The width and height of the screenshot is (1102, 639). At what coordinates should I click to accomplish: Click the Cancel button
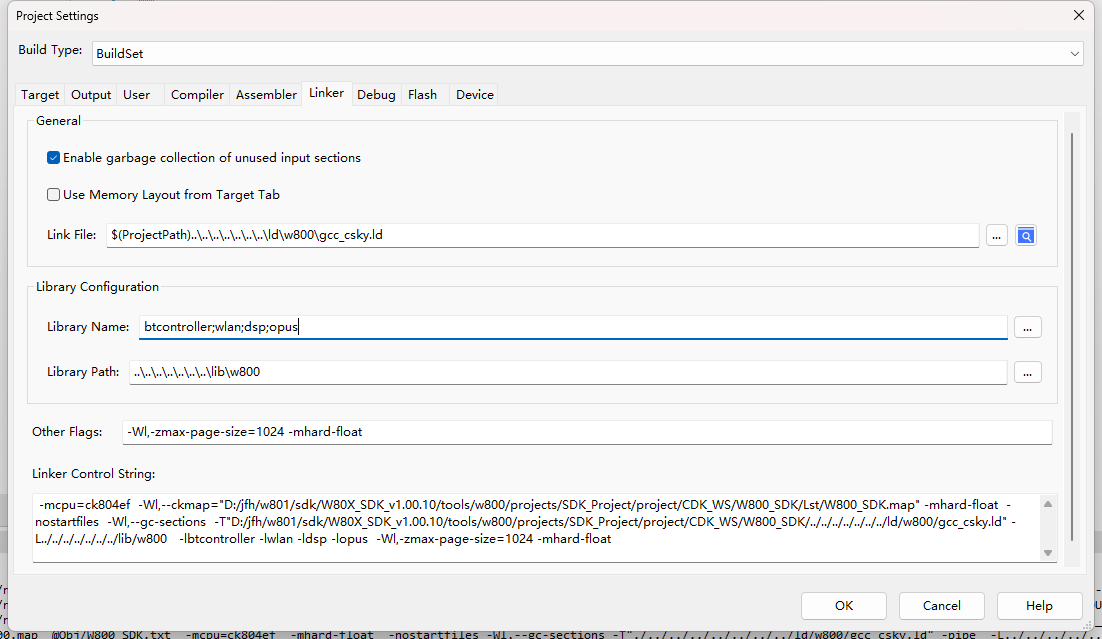pos(941,605)
